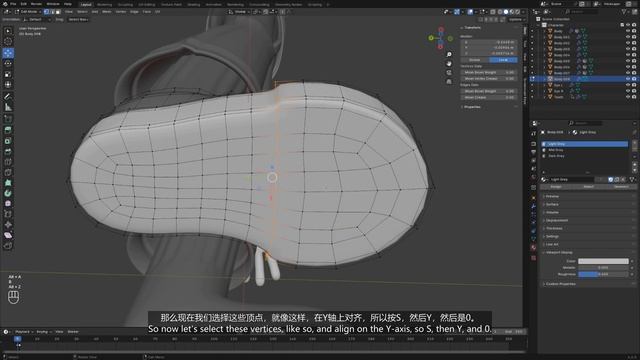Click the pan view hand icon
The width and height of the screenshot is (640, 360).
coord(449,64)
